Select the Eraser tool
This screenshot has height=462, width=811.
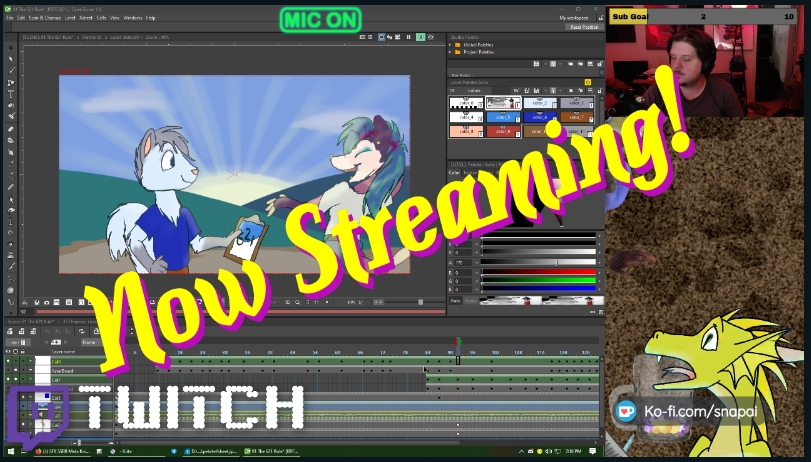(11, 129)
